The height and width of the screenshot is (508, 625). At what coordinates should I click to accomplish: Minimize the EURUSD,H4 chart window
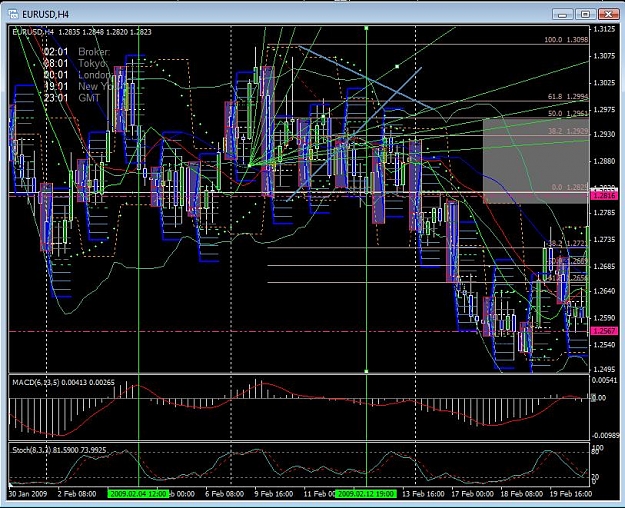(562, 14)
